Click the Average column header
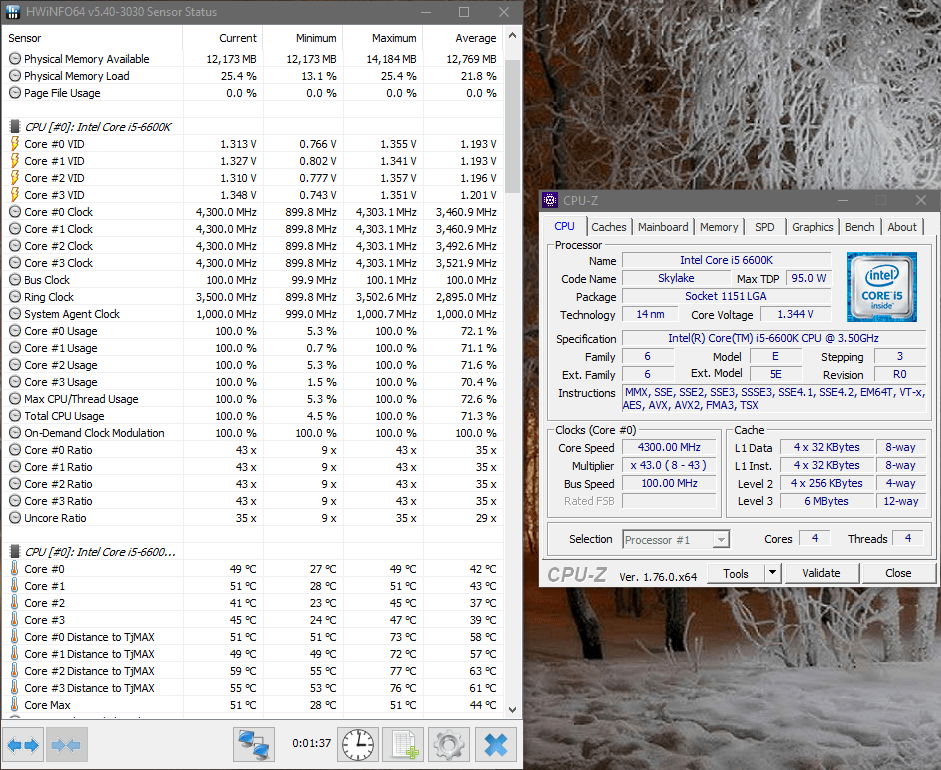Screen dimensions: 941x770 [x=463, y=38]
